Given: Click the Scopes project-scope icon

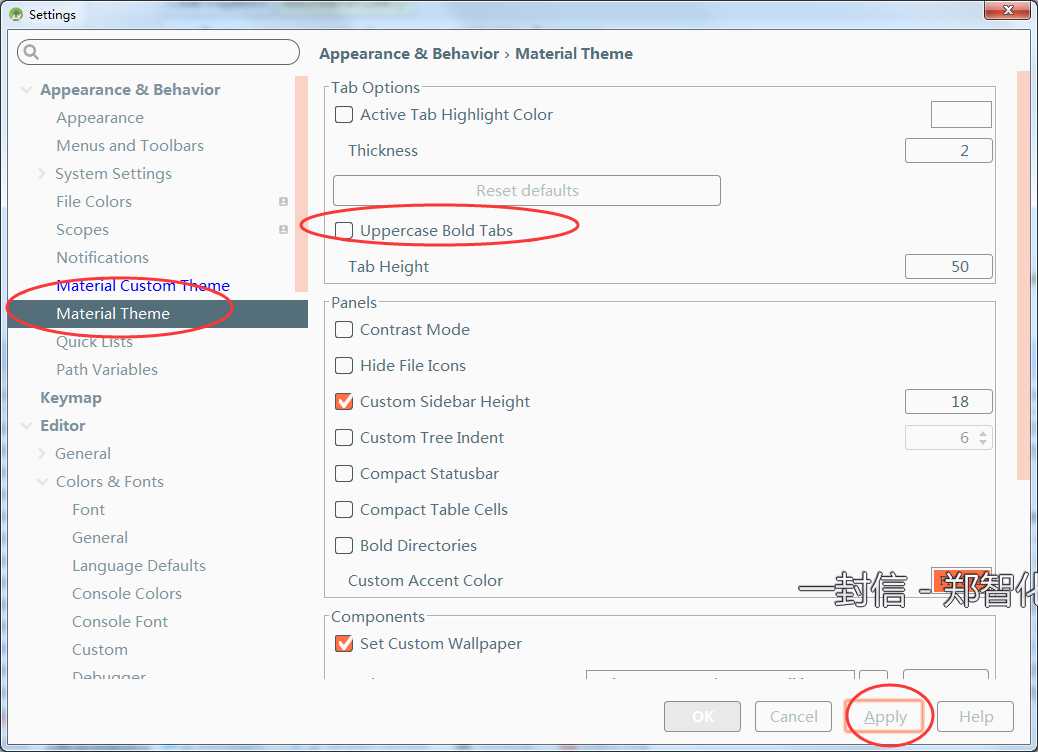Looking at the screenshot, I should (283, 229).
